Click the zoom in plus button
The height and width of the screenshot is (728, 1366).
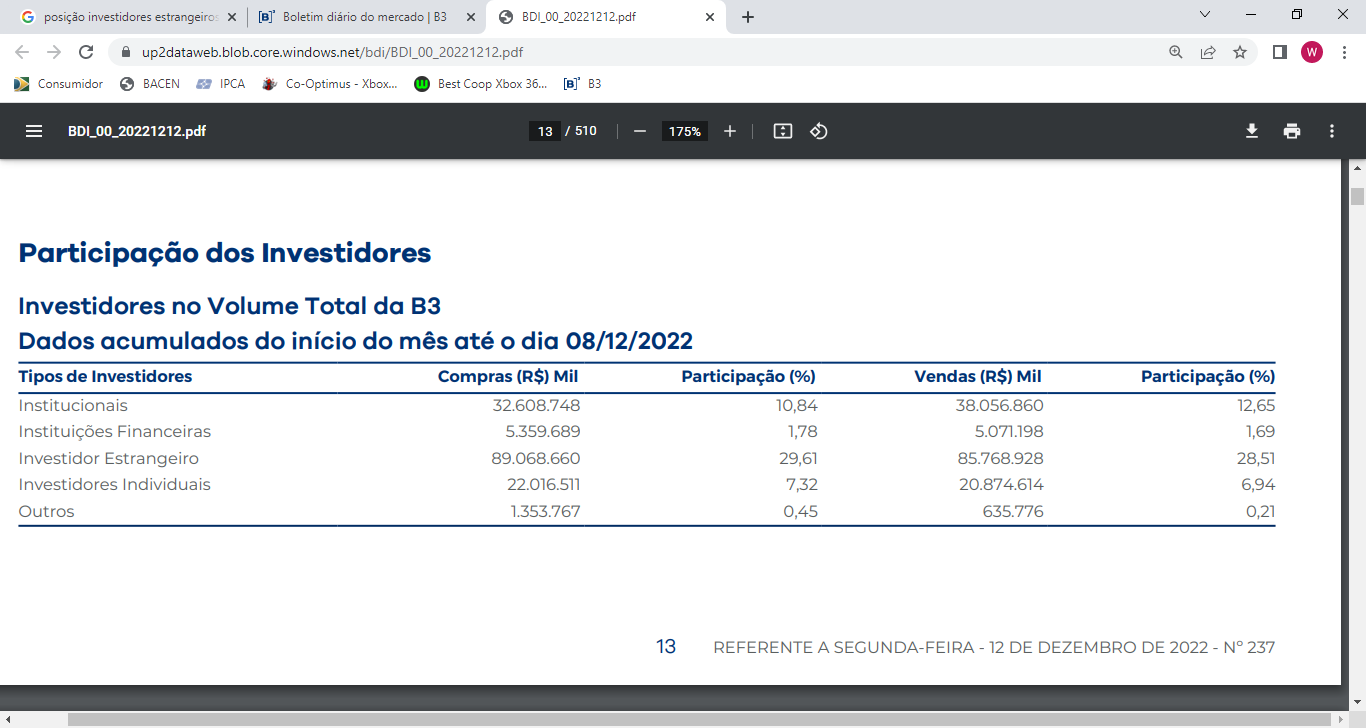coord(730,131)
